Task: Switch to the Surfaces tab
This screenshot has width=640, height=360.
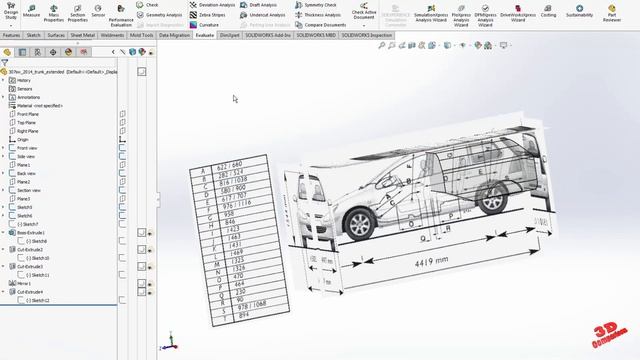Action: point(56,36)
